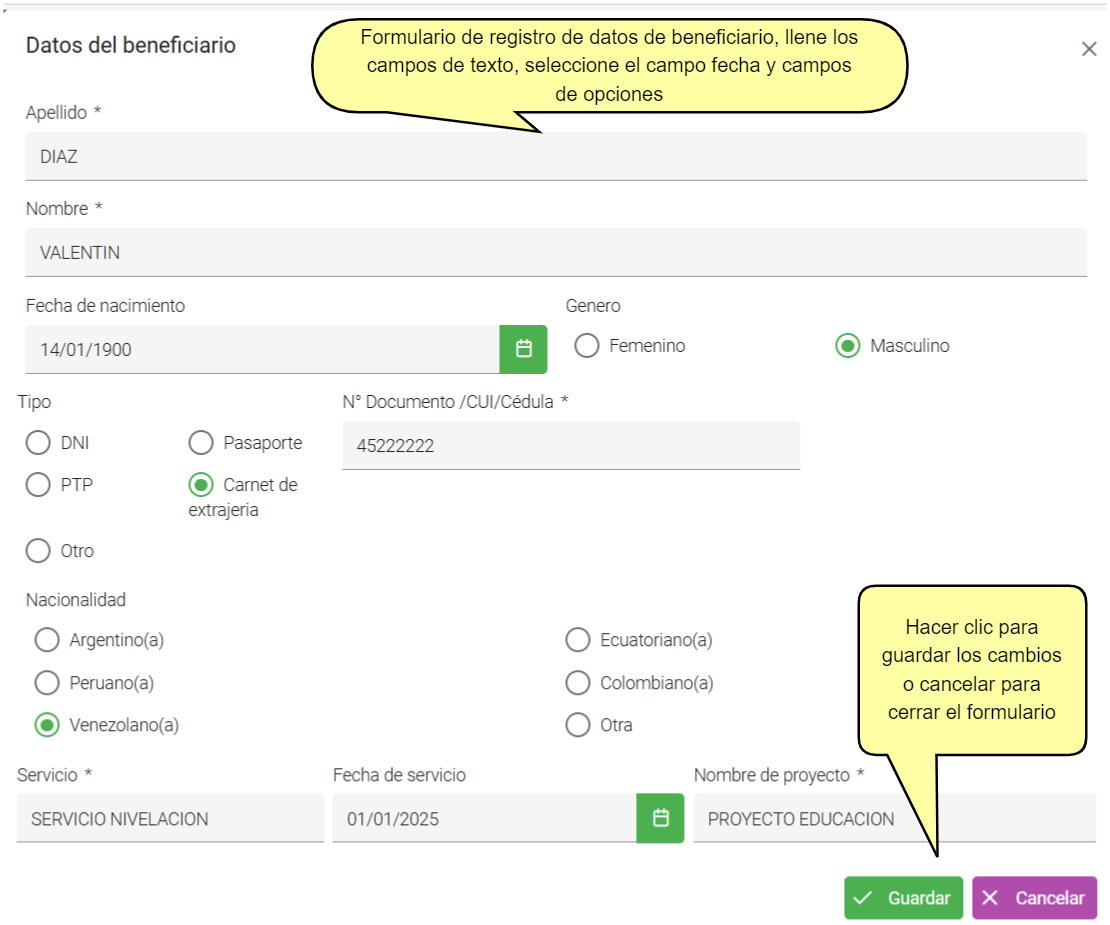The image size is (1110, 925).
Task: Select Carnet de extranjeria option
Action: point(201,485)
